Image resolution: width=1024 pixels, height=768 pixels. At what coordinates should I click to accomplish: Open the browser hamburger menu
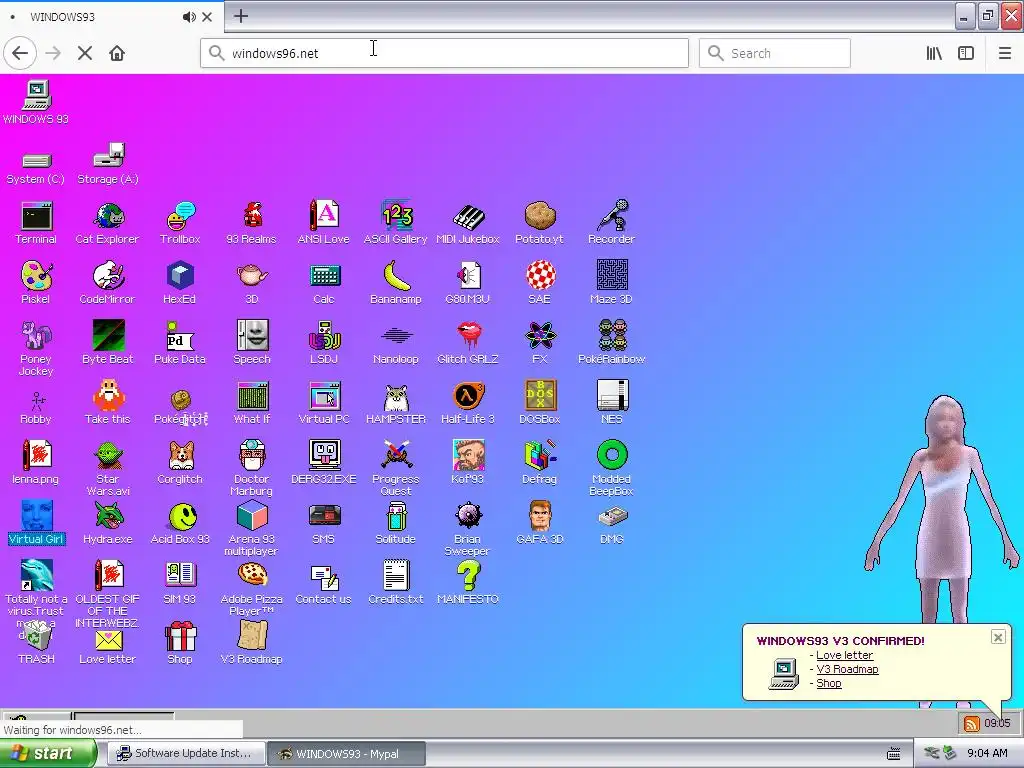point(1005,54)
